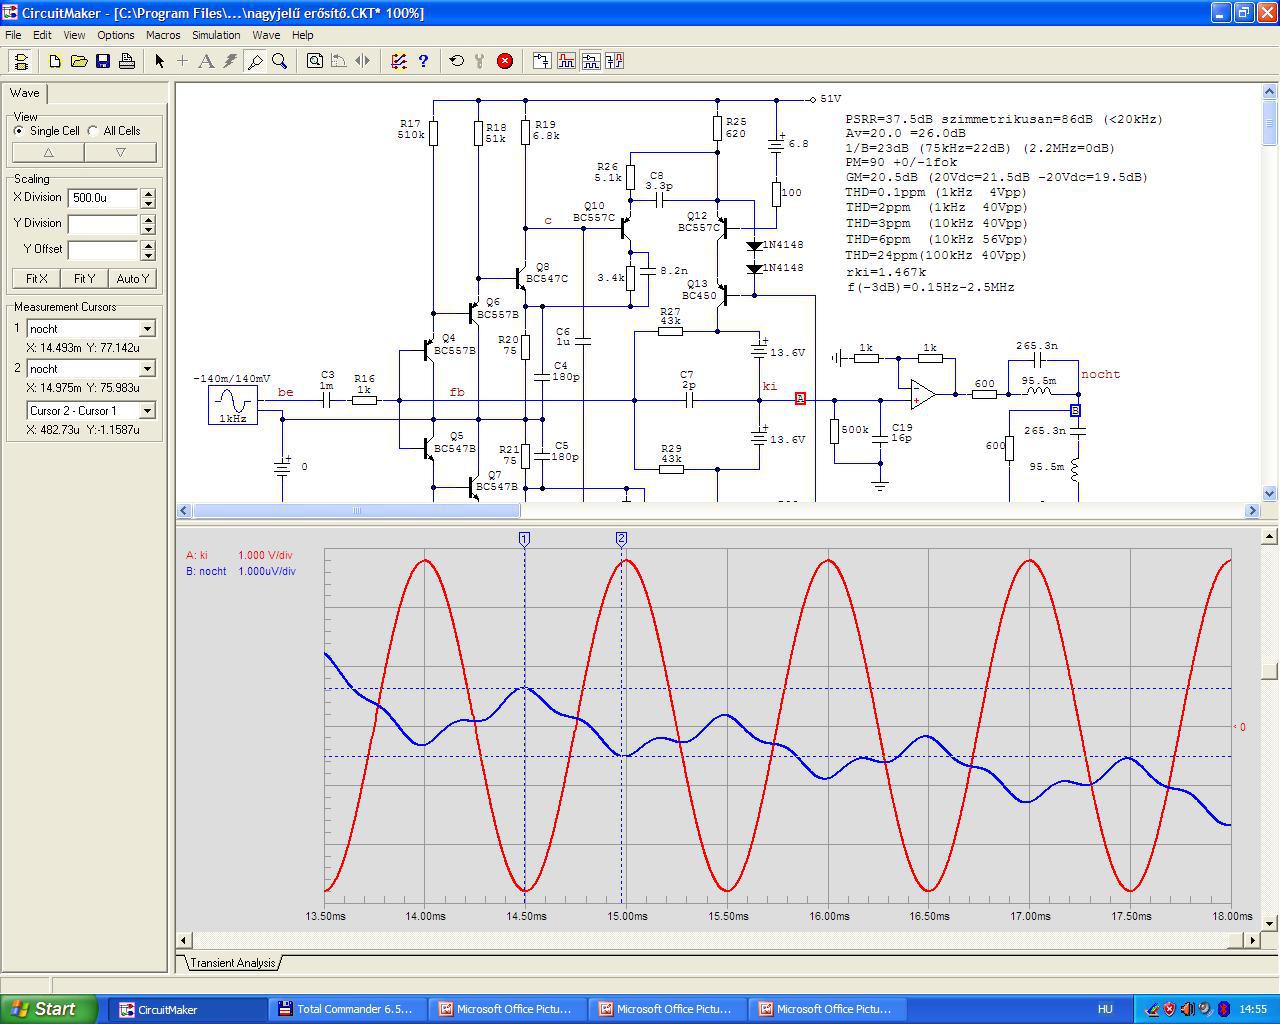Click measurement cursor 2 marker on waveform

point(621,539)
